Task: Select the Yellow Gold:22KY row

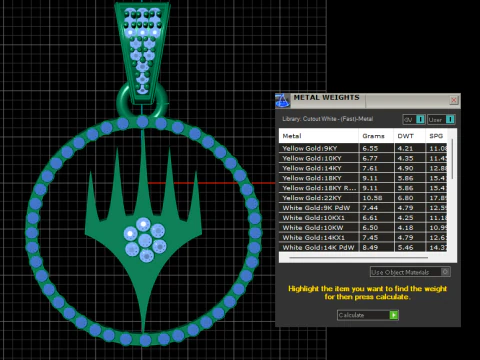Action: click(363, 198)
